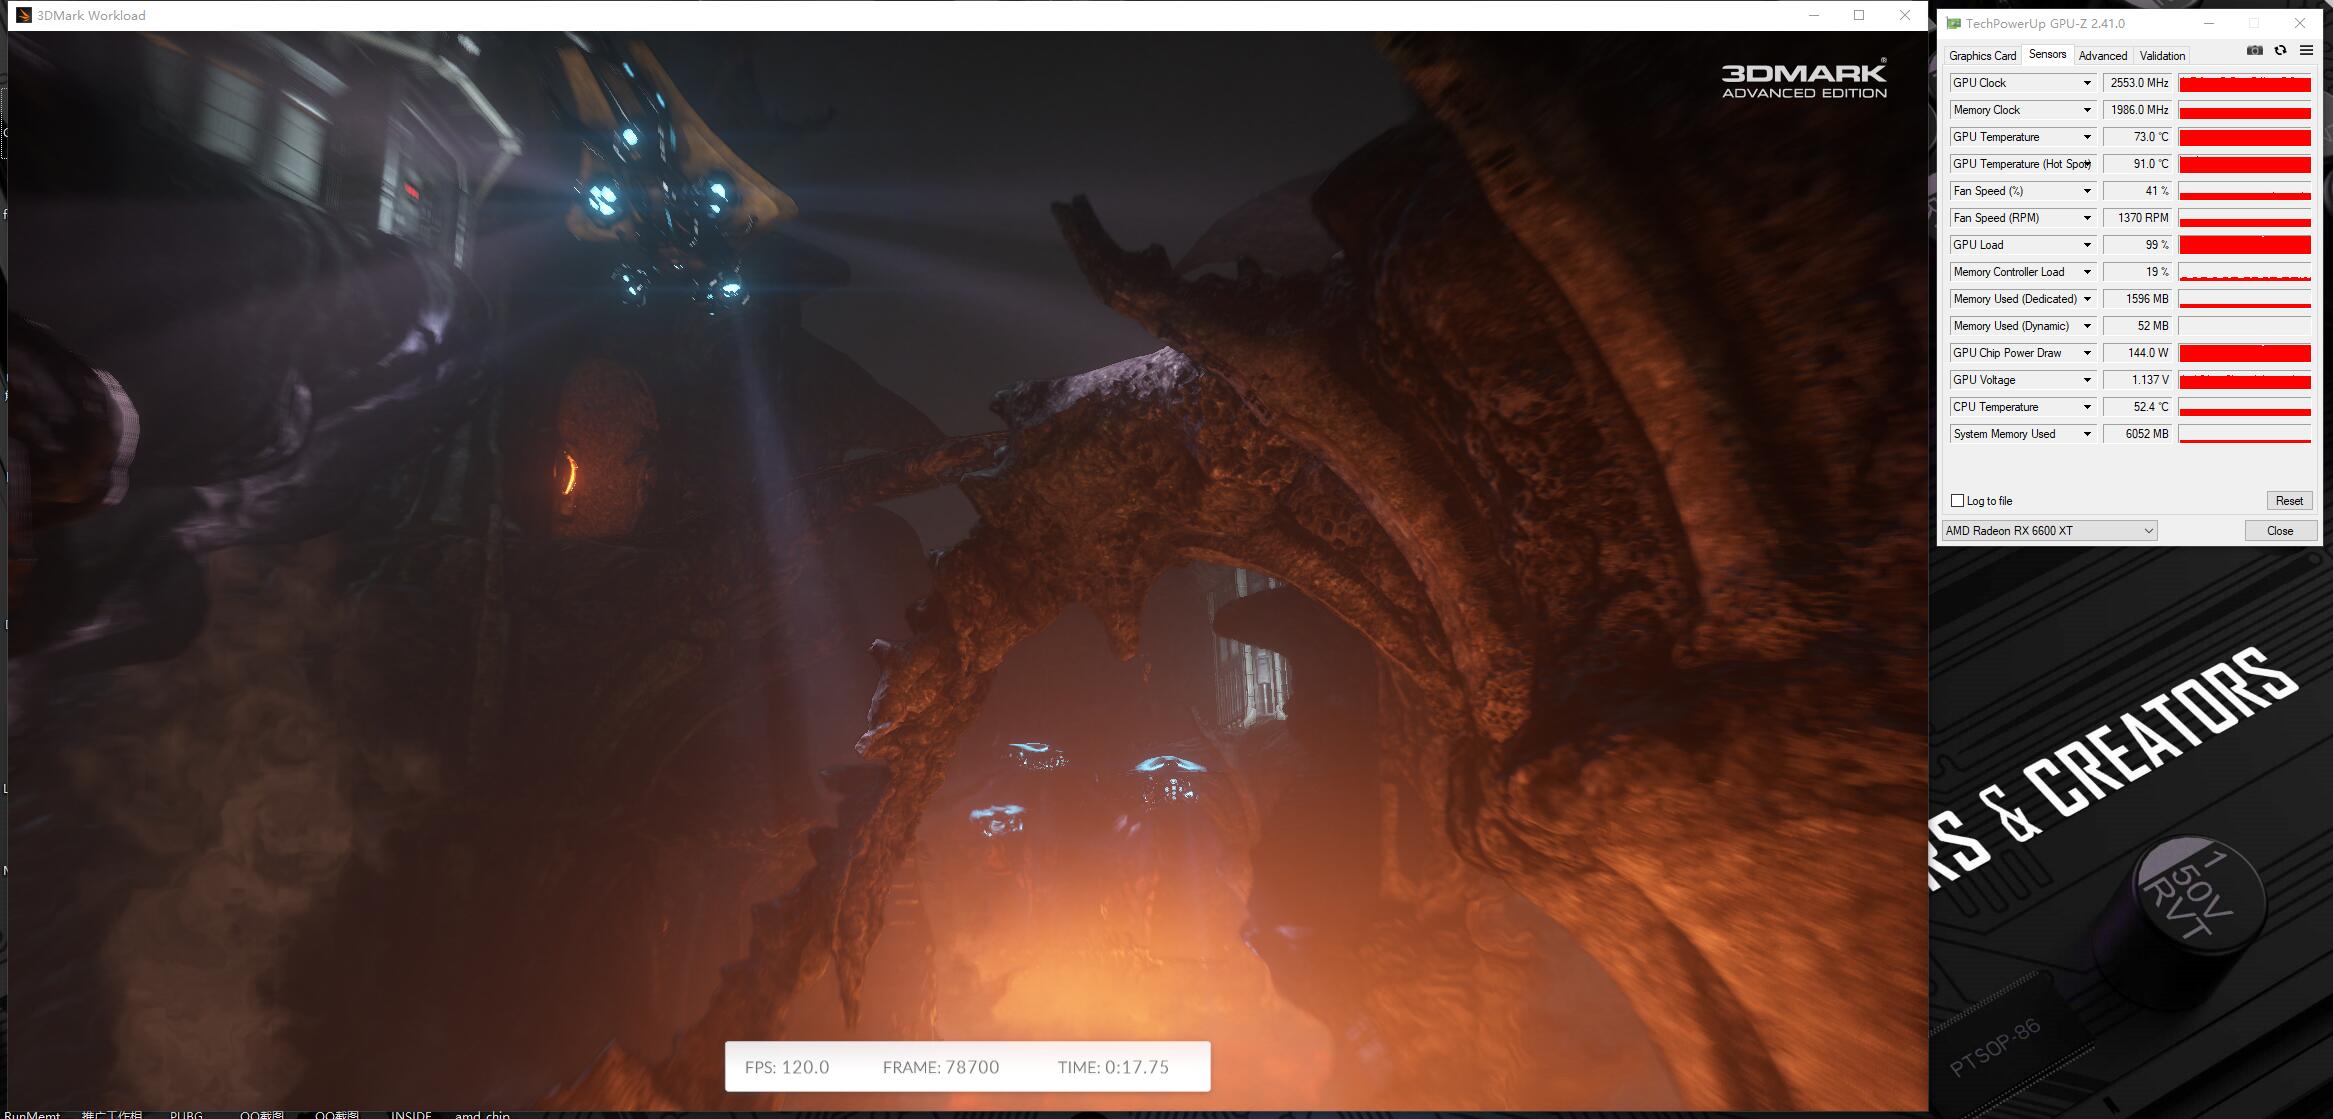Expand the CPU Temperature sensor dropdown
This screenshot has width=2333, height=1119.
click(x=2087, y=407)
